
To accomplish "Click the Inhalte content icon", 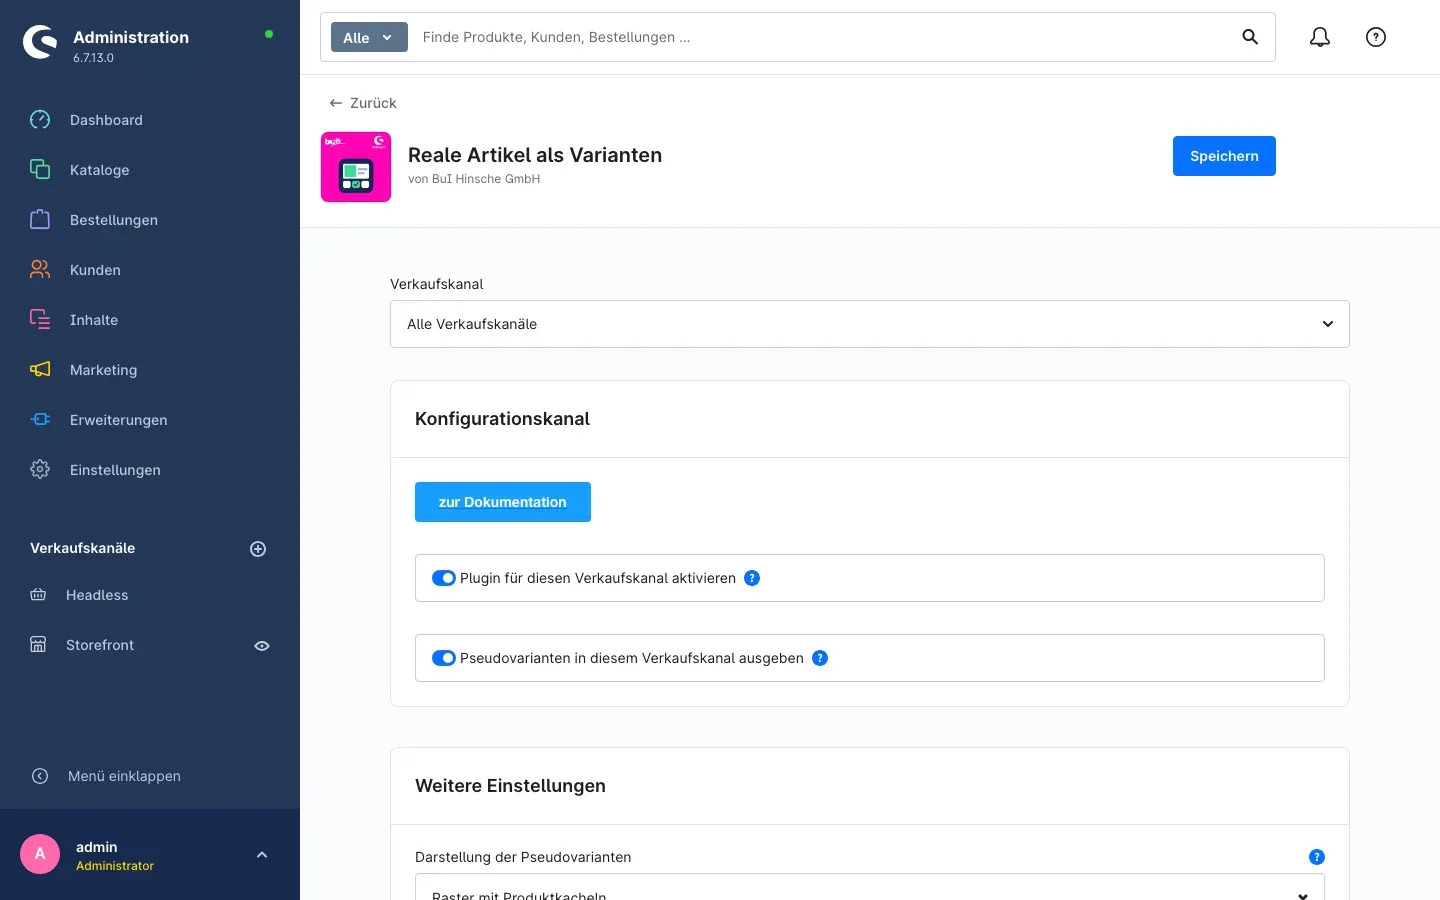I will click(x=40, y=320).
